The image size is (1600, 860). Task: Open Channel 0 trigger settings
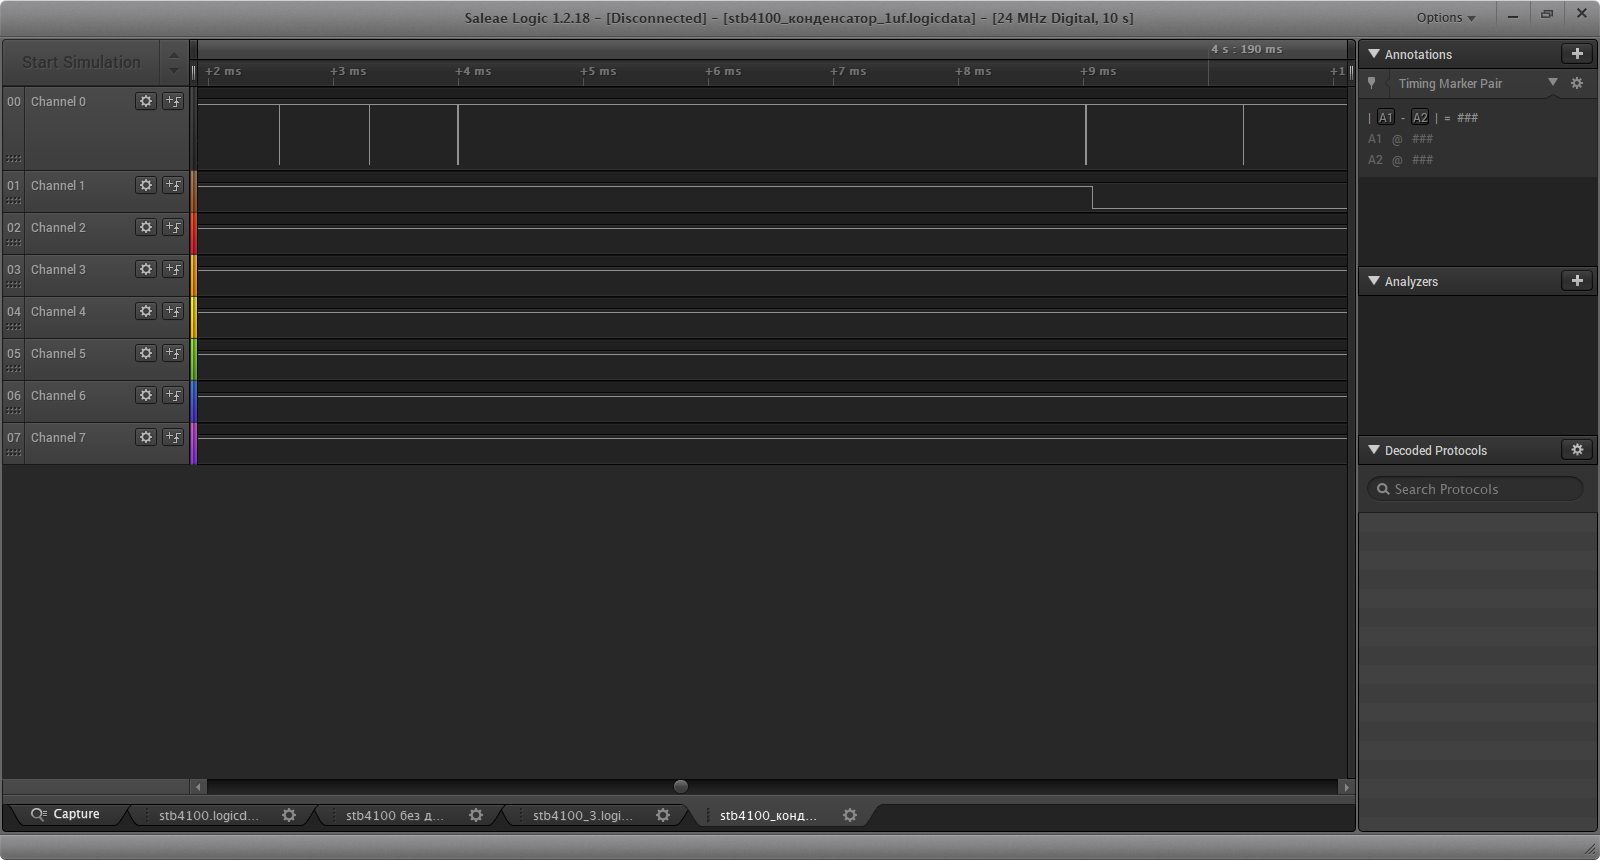[x=173, y=101]
